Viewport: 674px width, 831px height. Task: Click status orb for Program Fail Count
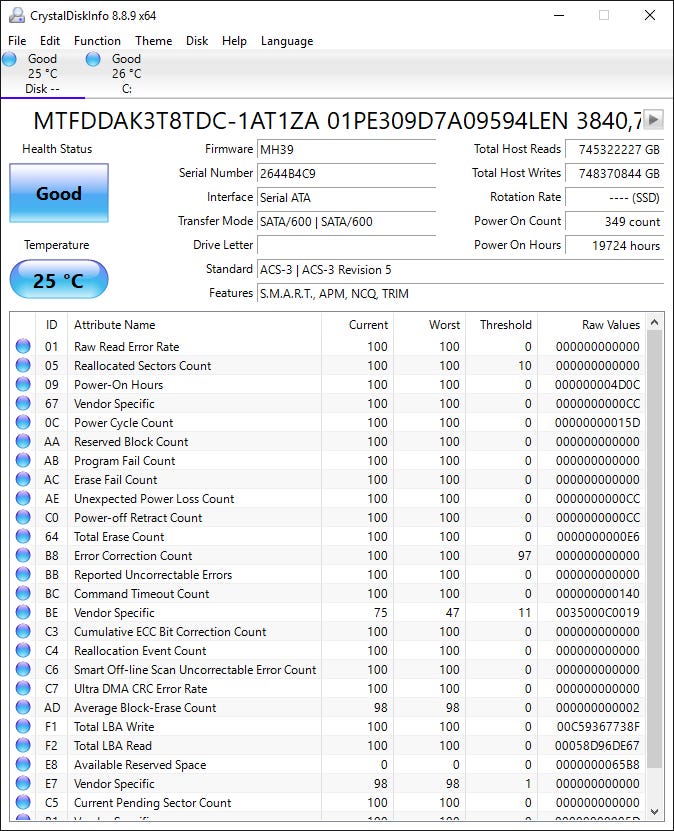[x=23, y=461]
